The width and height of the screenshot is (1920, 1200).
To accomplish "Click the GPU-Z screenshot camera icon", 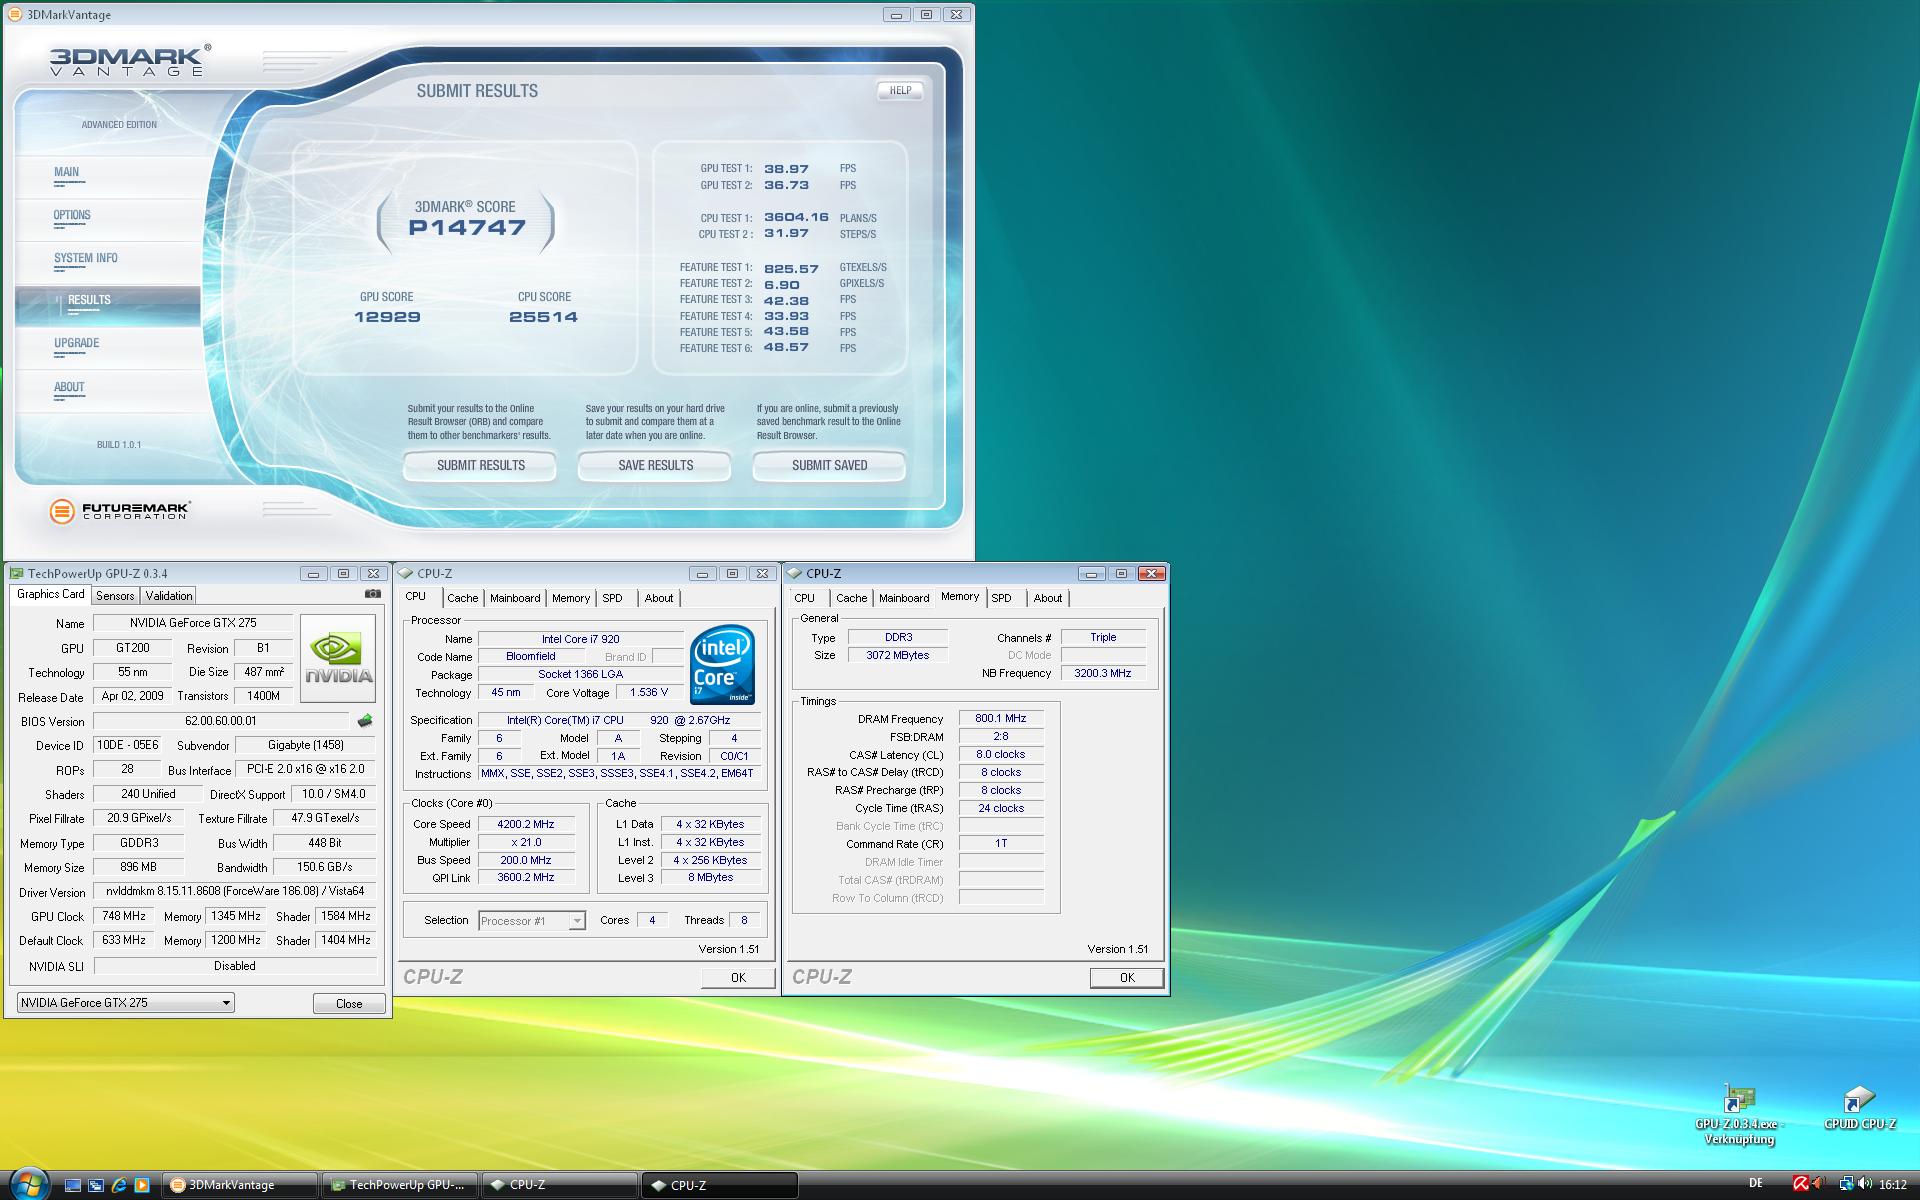I will pos(372,593).
